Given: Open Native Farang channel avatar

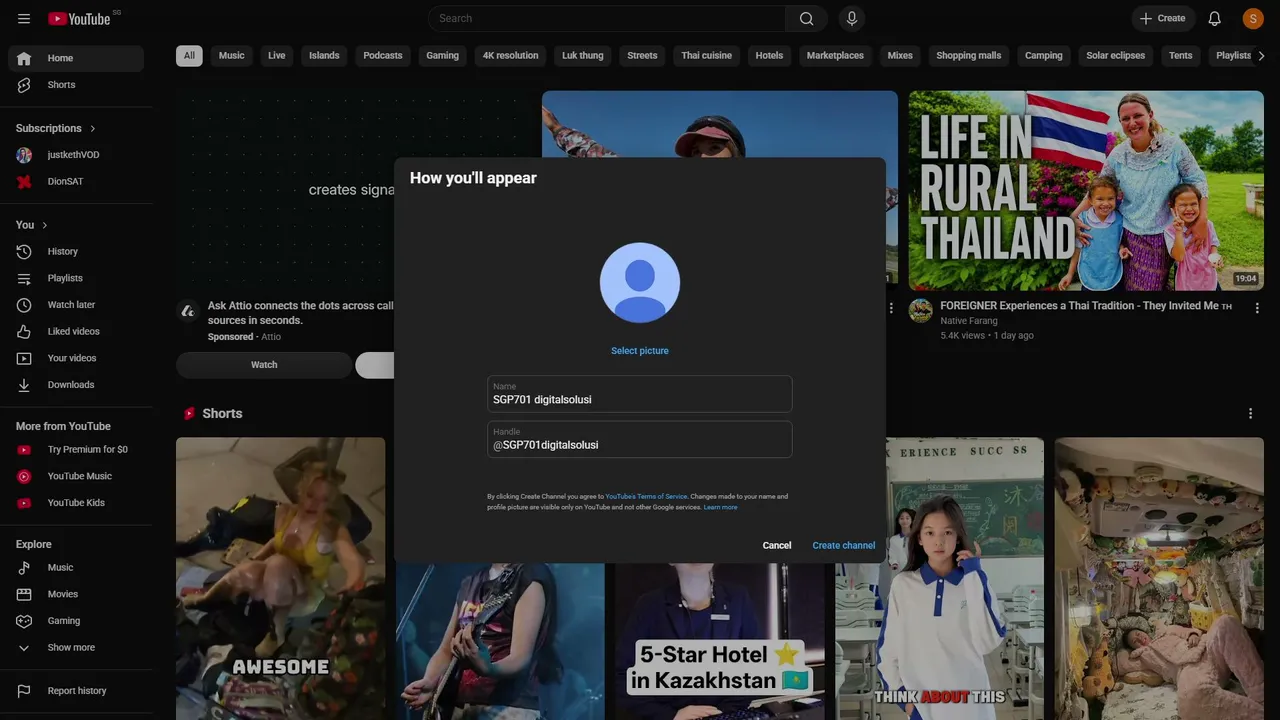Looking at the screenshot, I should pos(921,310).
